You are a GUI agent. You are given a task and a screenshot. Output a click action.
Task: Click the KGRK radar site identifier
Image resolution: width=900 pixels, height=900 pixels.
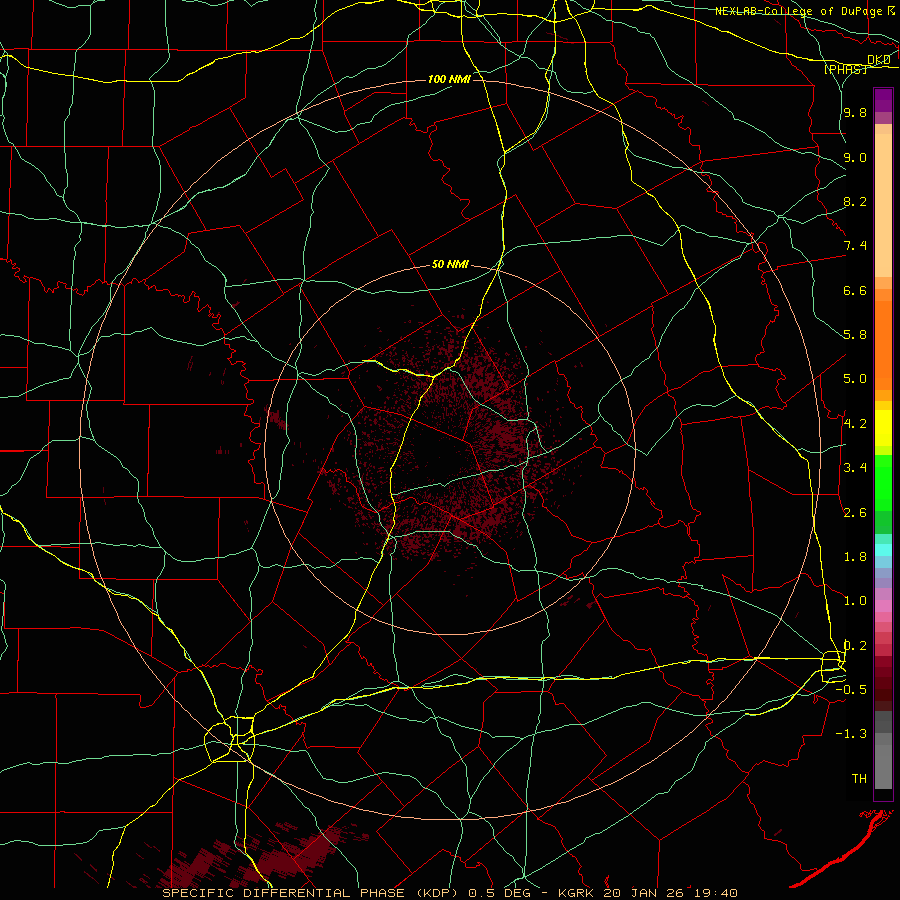coord(577,893)
